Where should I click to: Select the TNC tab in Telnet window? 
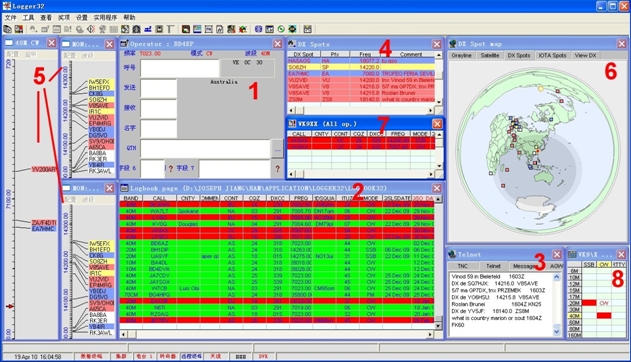(463, 266)
